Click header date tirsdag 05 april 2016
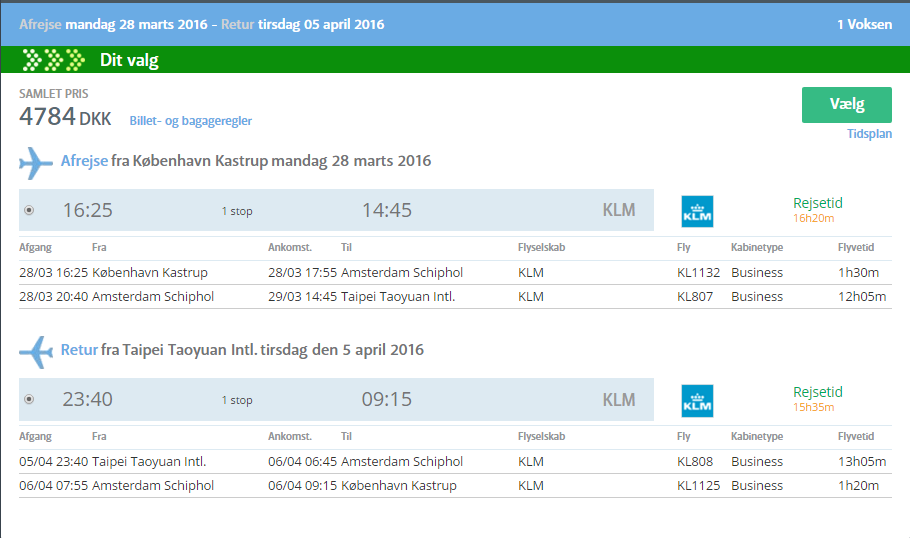910x538 pixels. click(x=321, y=24)
